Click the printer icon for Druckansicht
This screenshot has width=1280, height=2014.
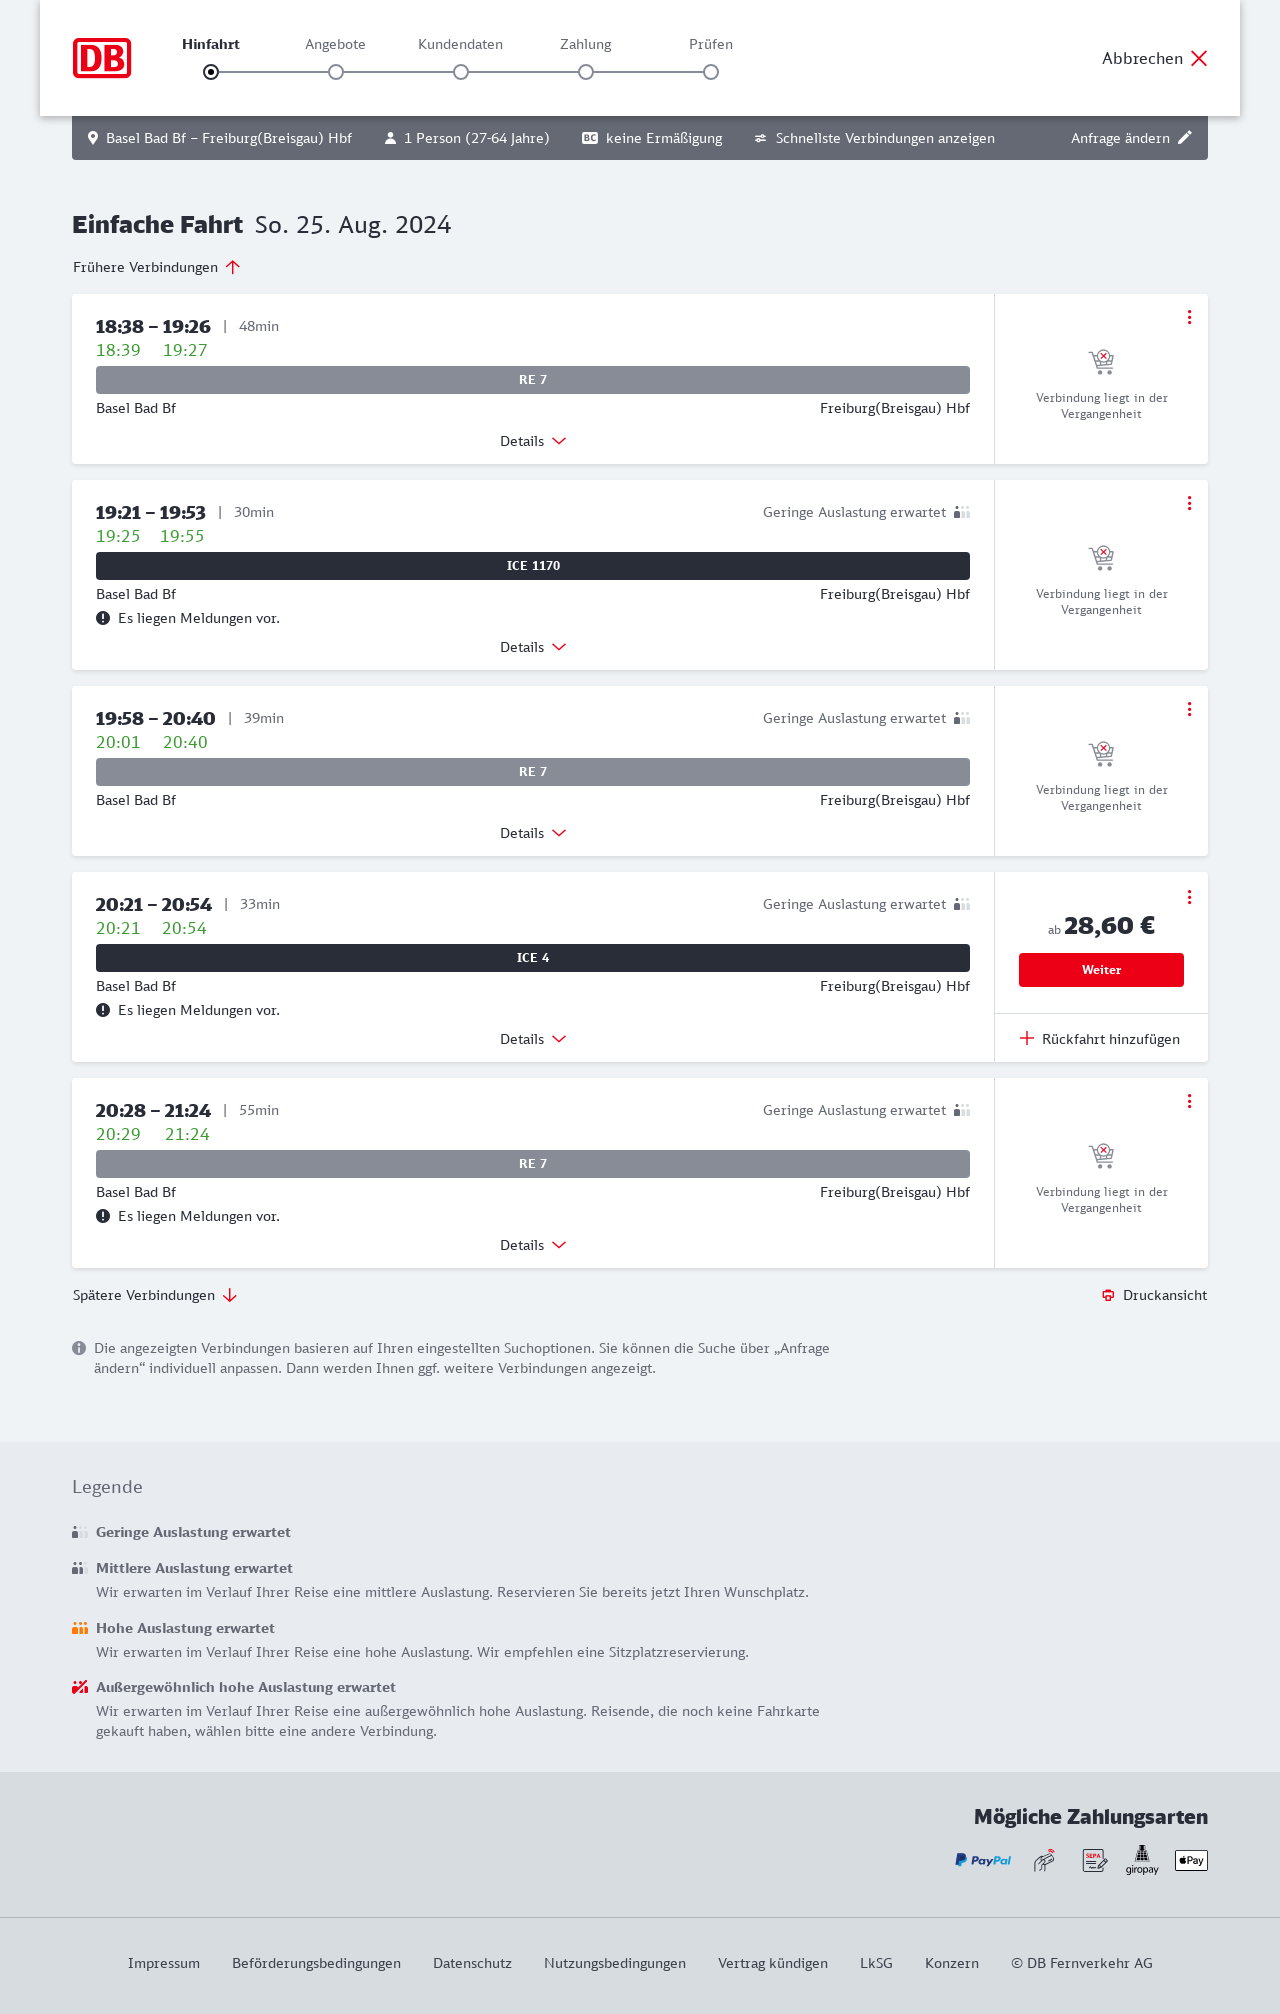pyautogui.click(x=1108, y=1295)
